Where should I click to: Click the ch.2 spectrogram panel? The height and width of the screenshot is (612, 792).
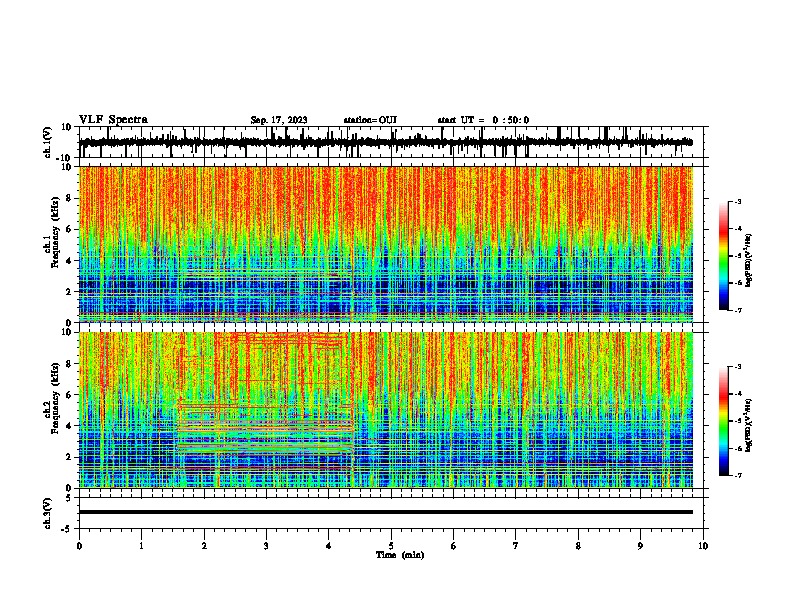pos(386,410)
